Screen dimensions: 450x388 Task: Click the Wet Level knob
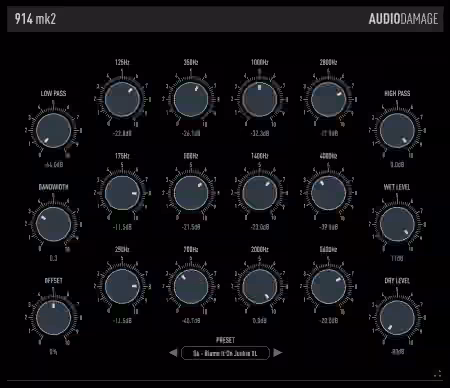click(397, 224)
